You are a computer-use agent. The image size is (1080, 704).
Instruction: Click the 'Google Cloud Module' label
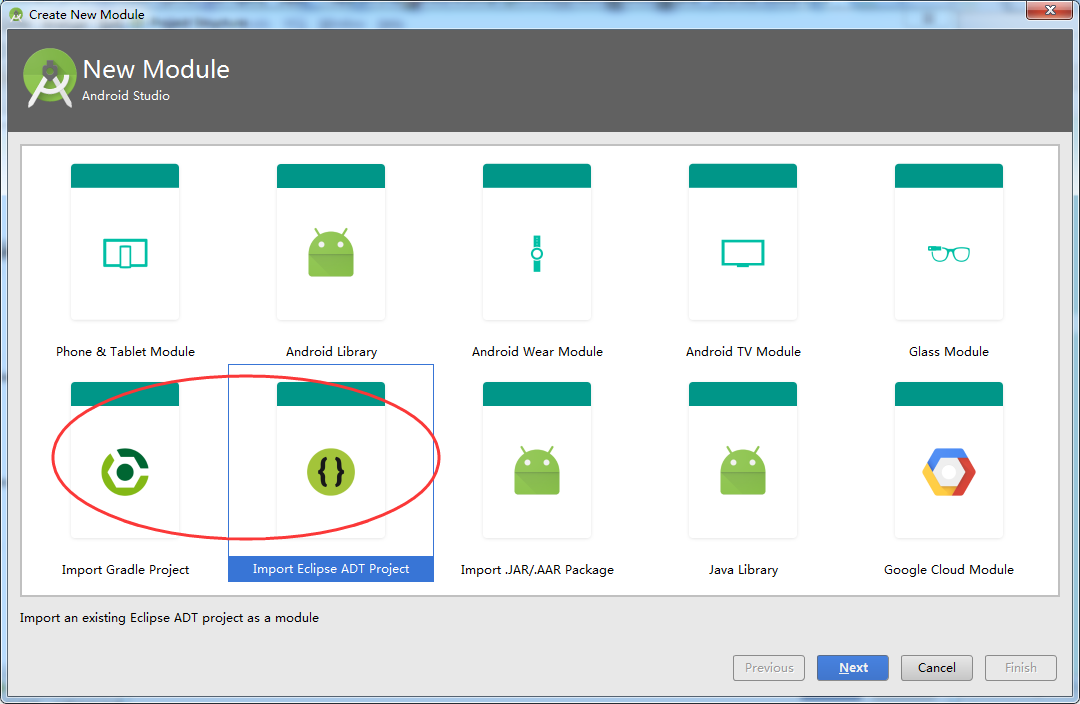948,570
